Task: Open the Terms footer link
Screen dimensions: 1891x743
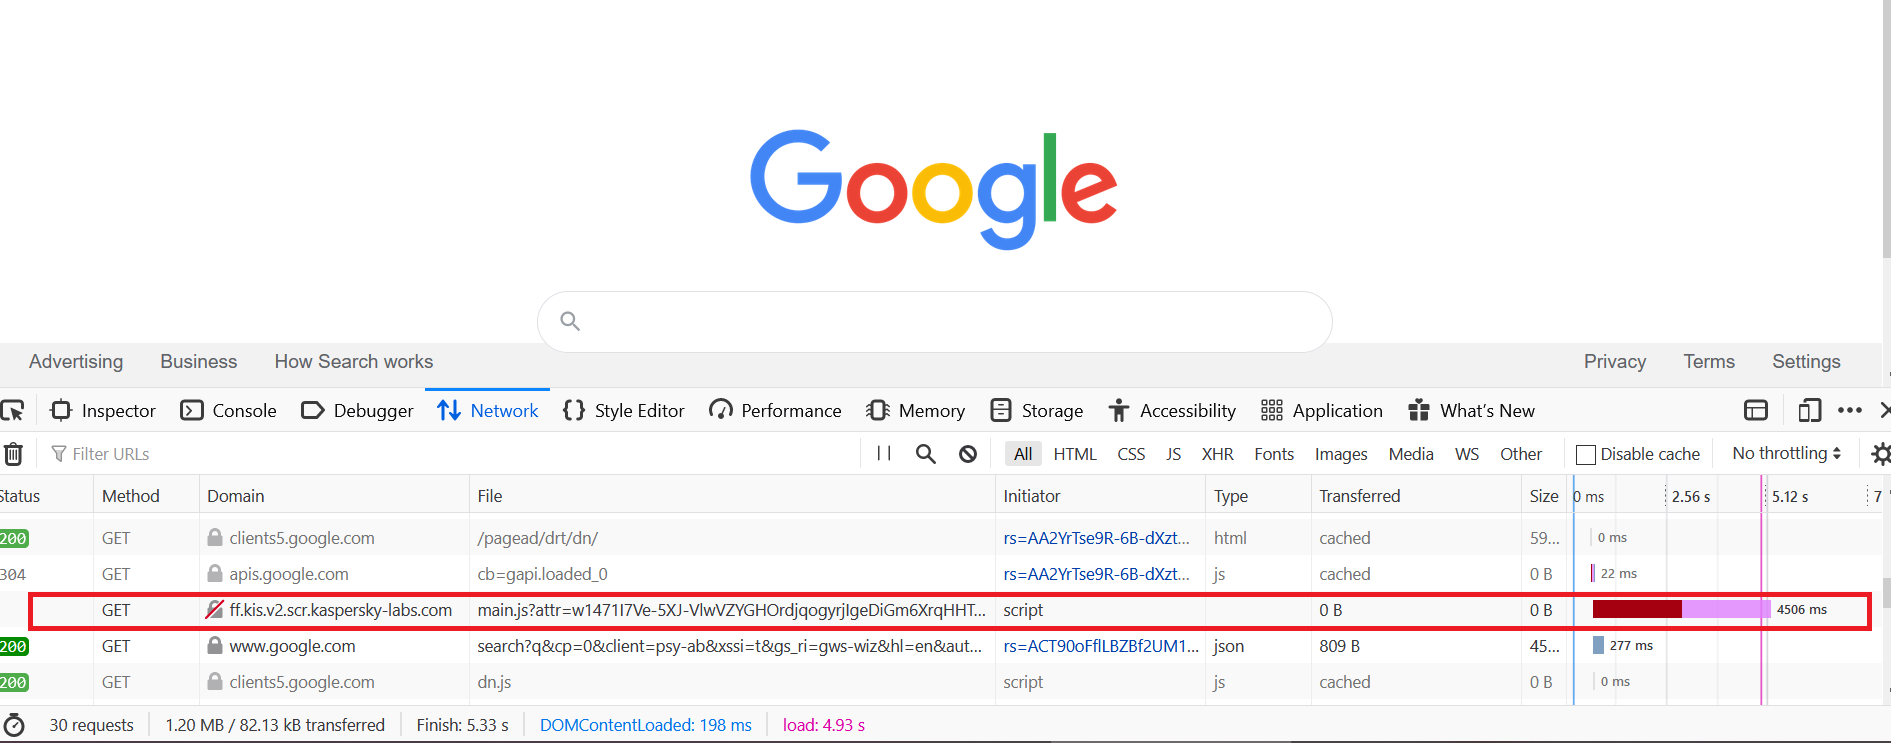Action: pos(1709,362)
